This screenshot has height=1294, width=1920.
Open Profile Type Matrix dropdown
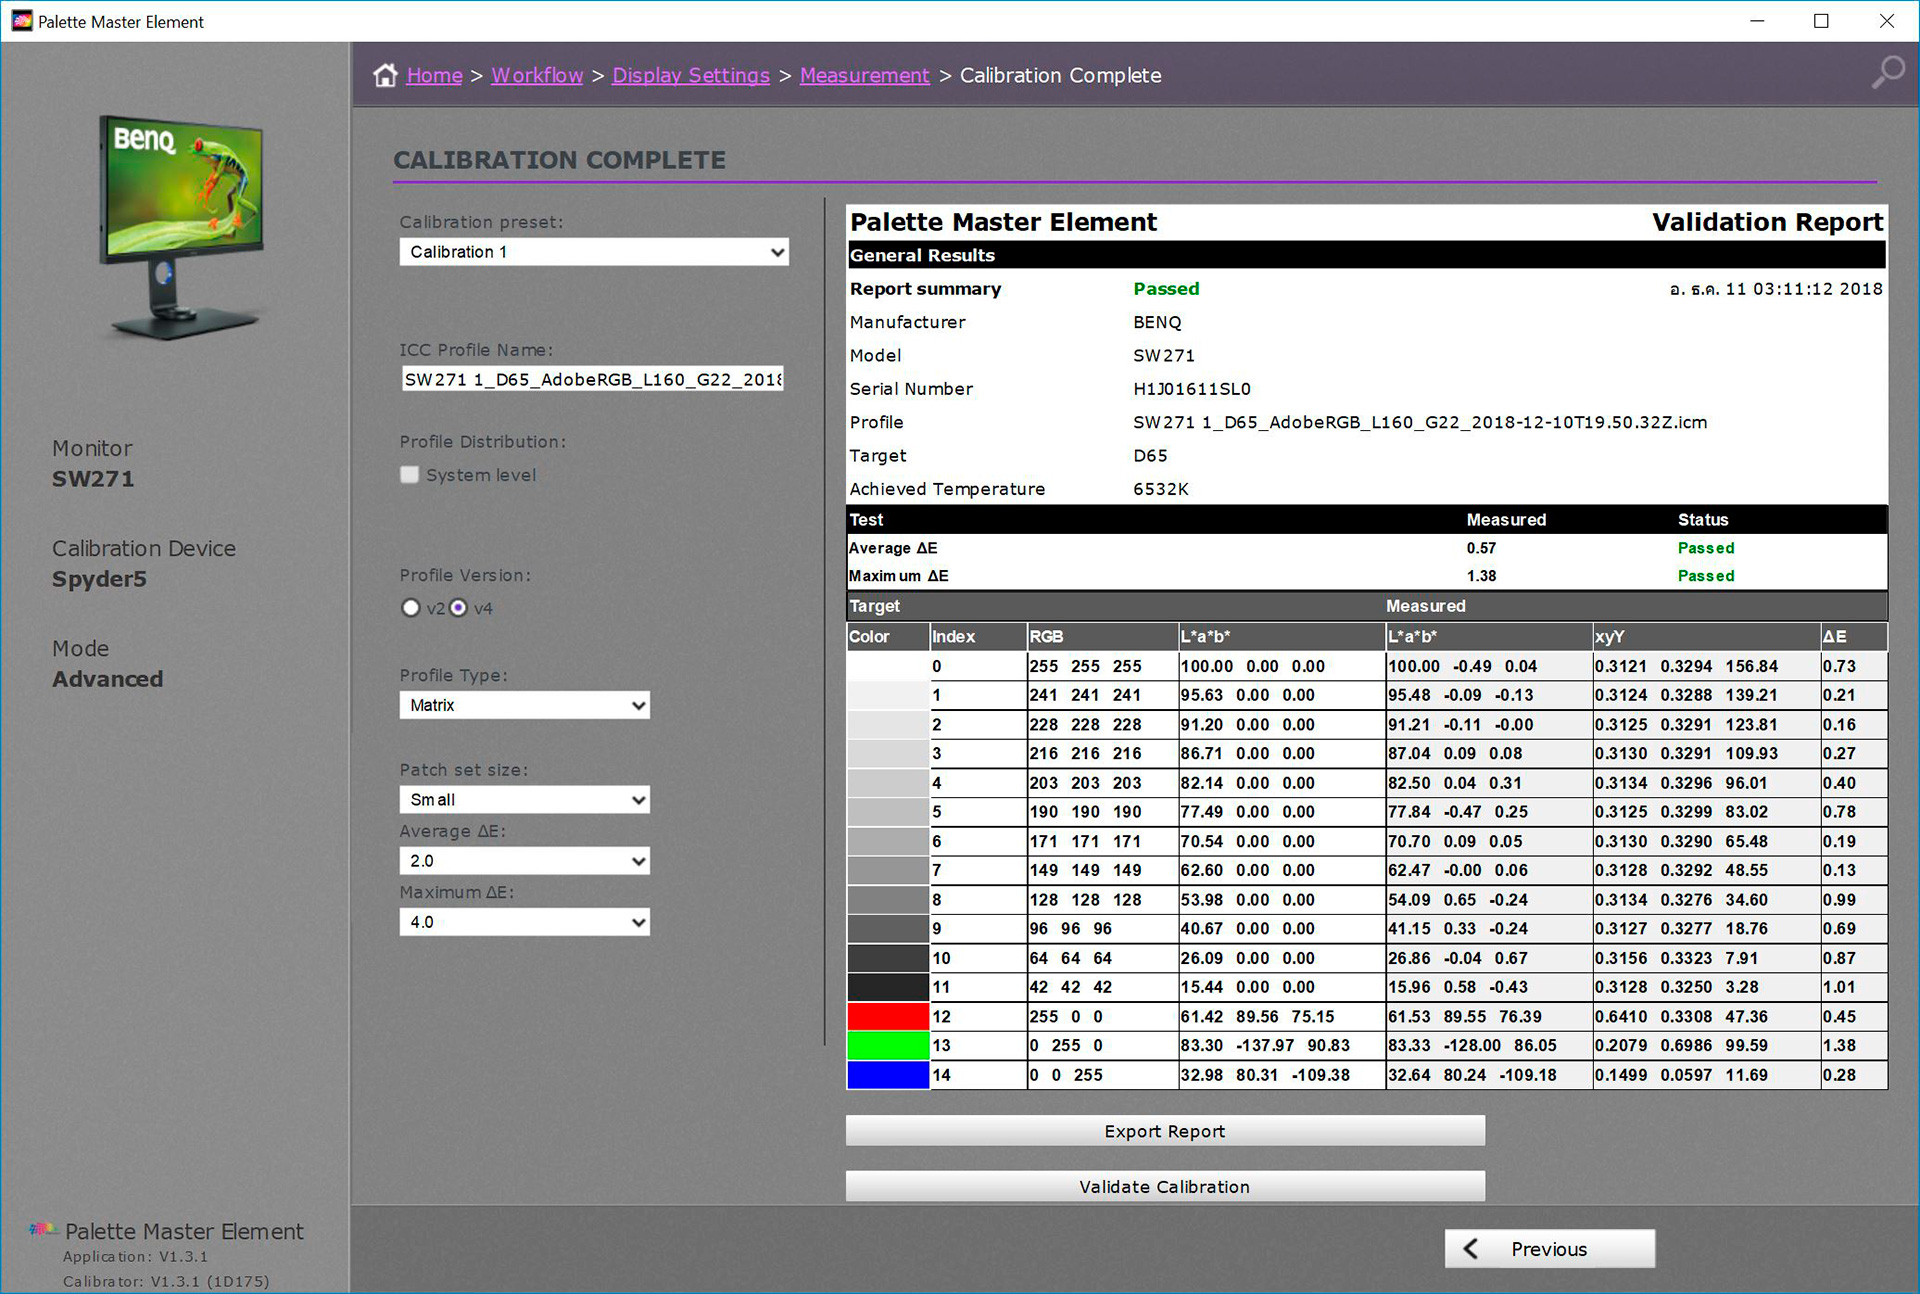click(x=524, y=705)
